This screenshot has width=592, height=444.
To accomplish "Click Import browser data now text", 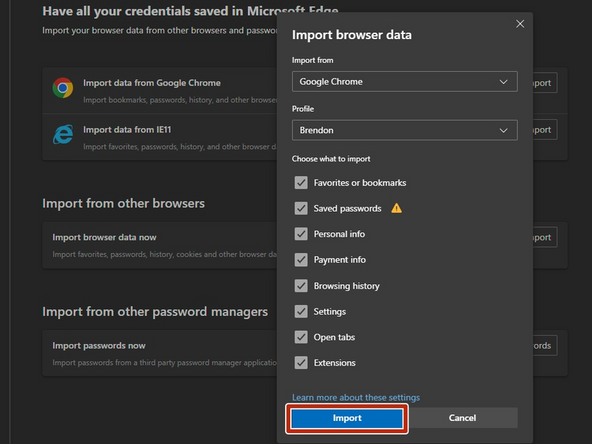I will point(104,237).
